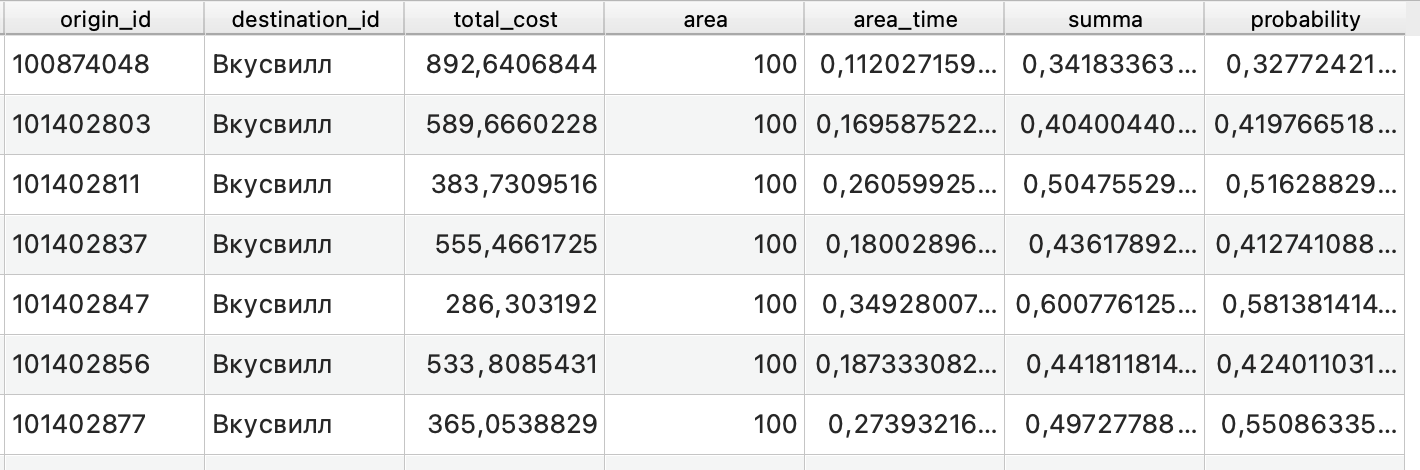Select area_time cell 0,112027159…
This screenshot has height=470, width=1420.
(905, 65)
